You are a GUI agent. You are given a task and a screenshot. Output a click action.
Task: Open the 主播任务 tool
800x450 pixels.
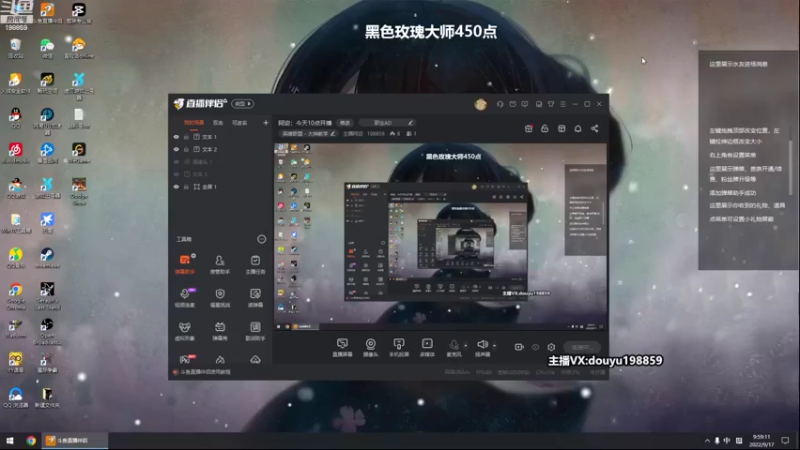click(x=255, y=264)
